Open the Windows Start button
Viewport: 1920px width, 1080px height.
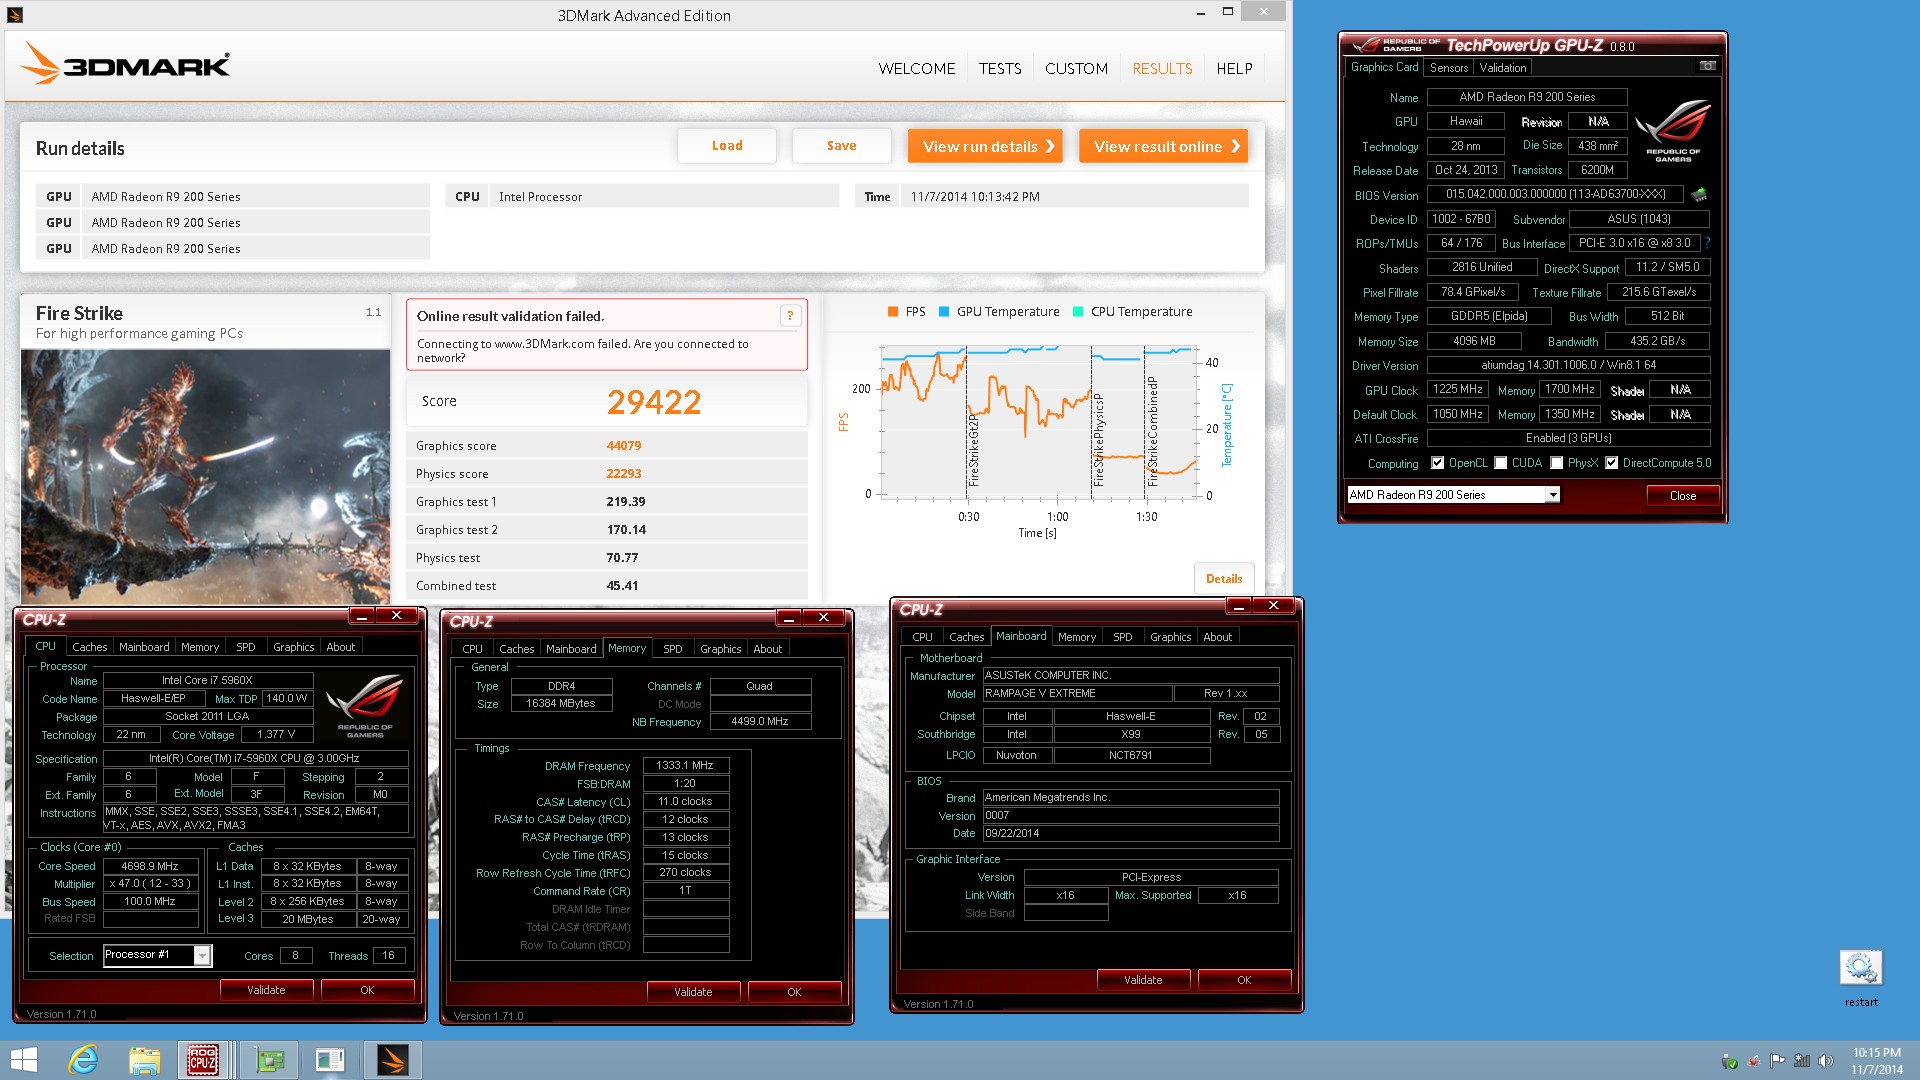coord(23,1060)
